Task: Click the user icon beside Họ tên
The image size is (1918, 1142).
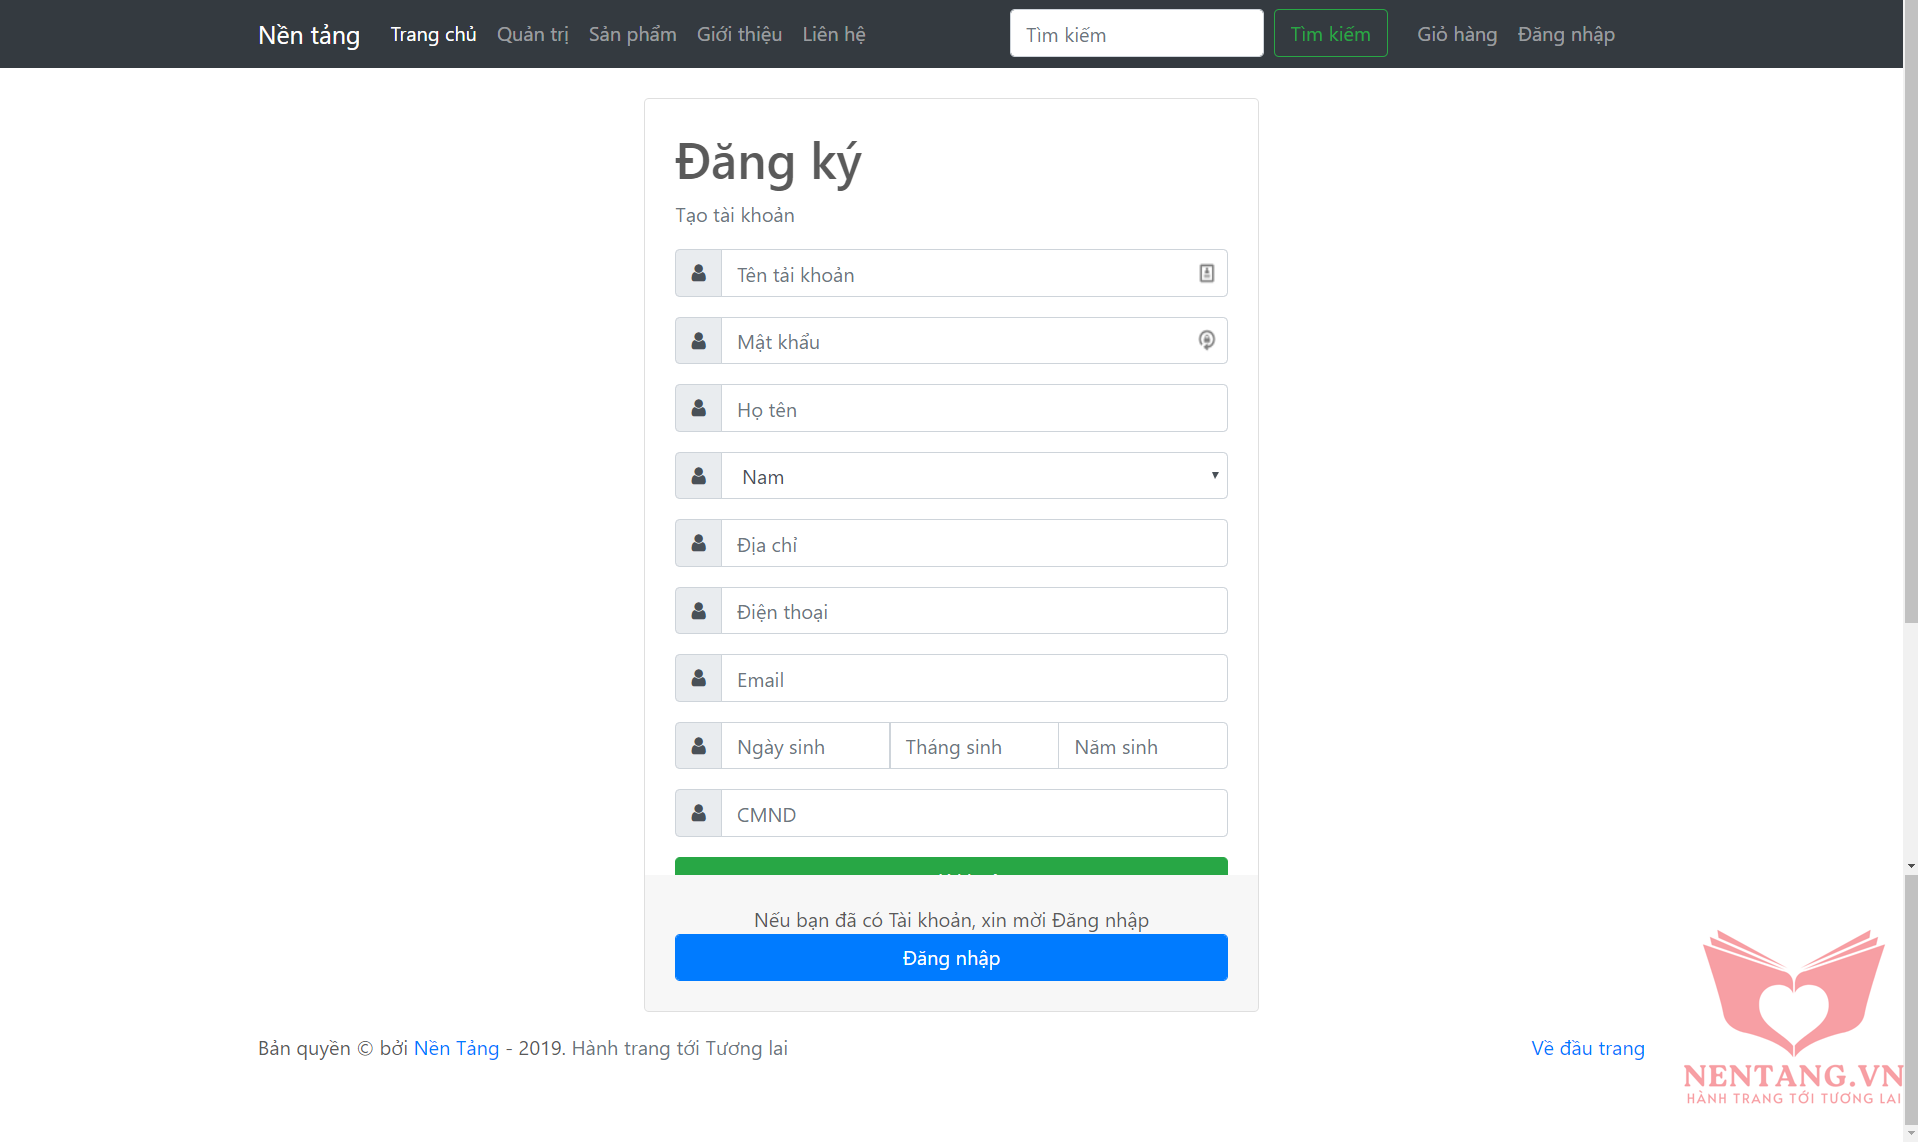Action: (x=698, y=408)
